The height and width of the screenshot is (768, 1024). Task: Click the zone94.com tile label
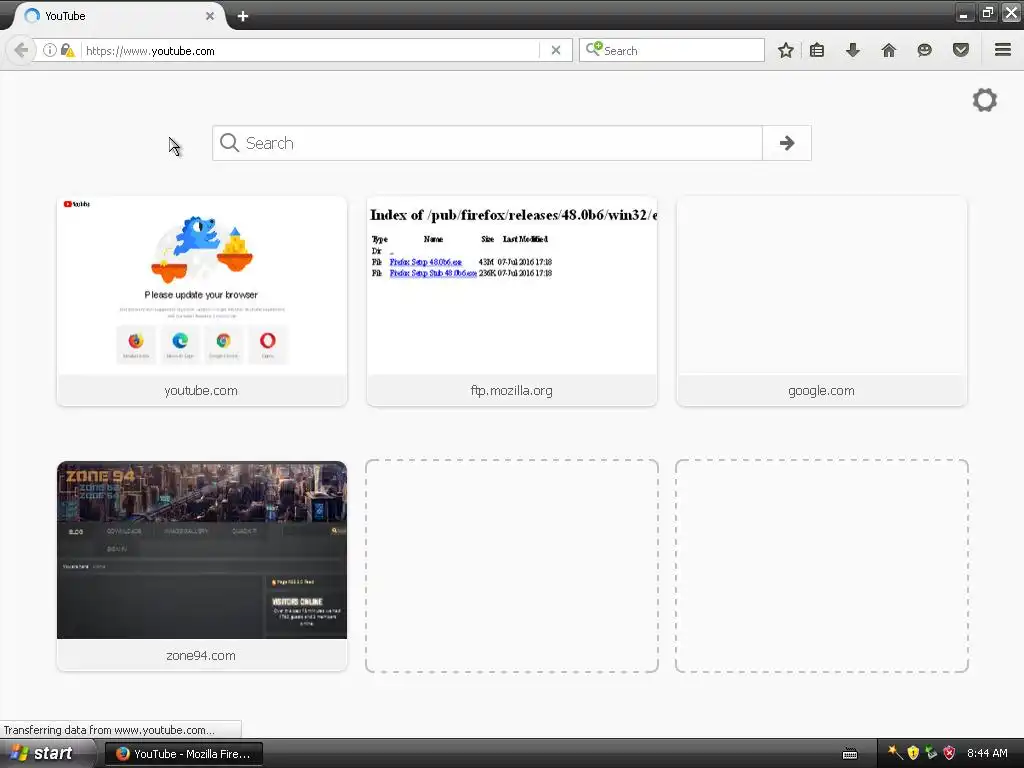point(201,656)
